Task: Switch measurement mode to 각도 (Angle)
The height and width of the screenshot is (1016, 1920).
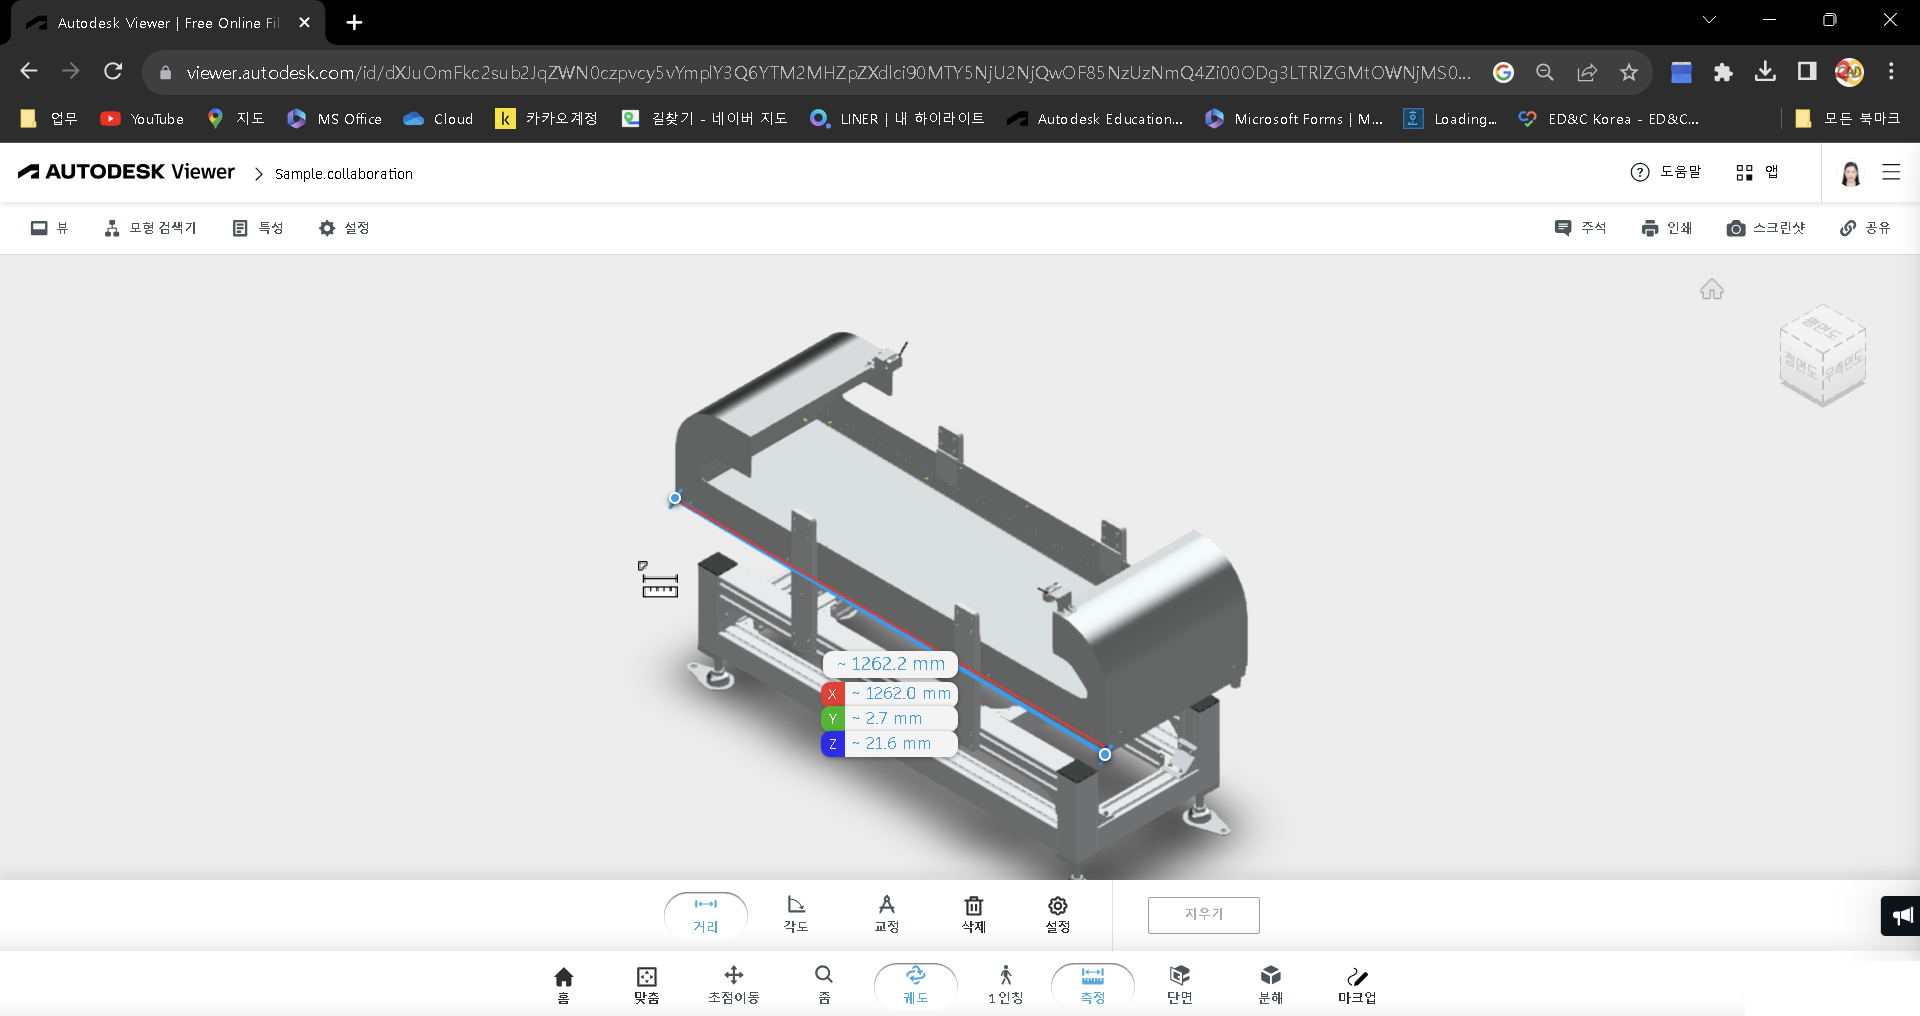Action: pyautogui.click(x=795, y=913)
